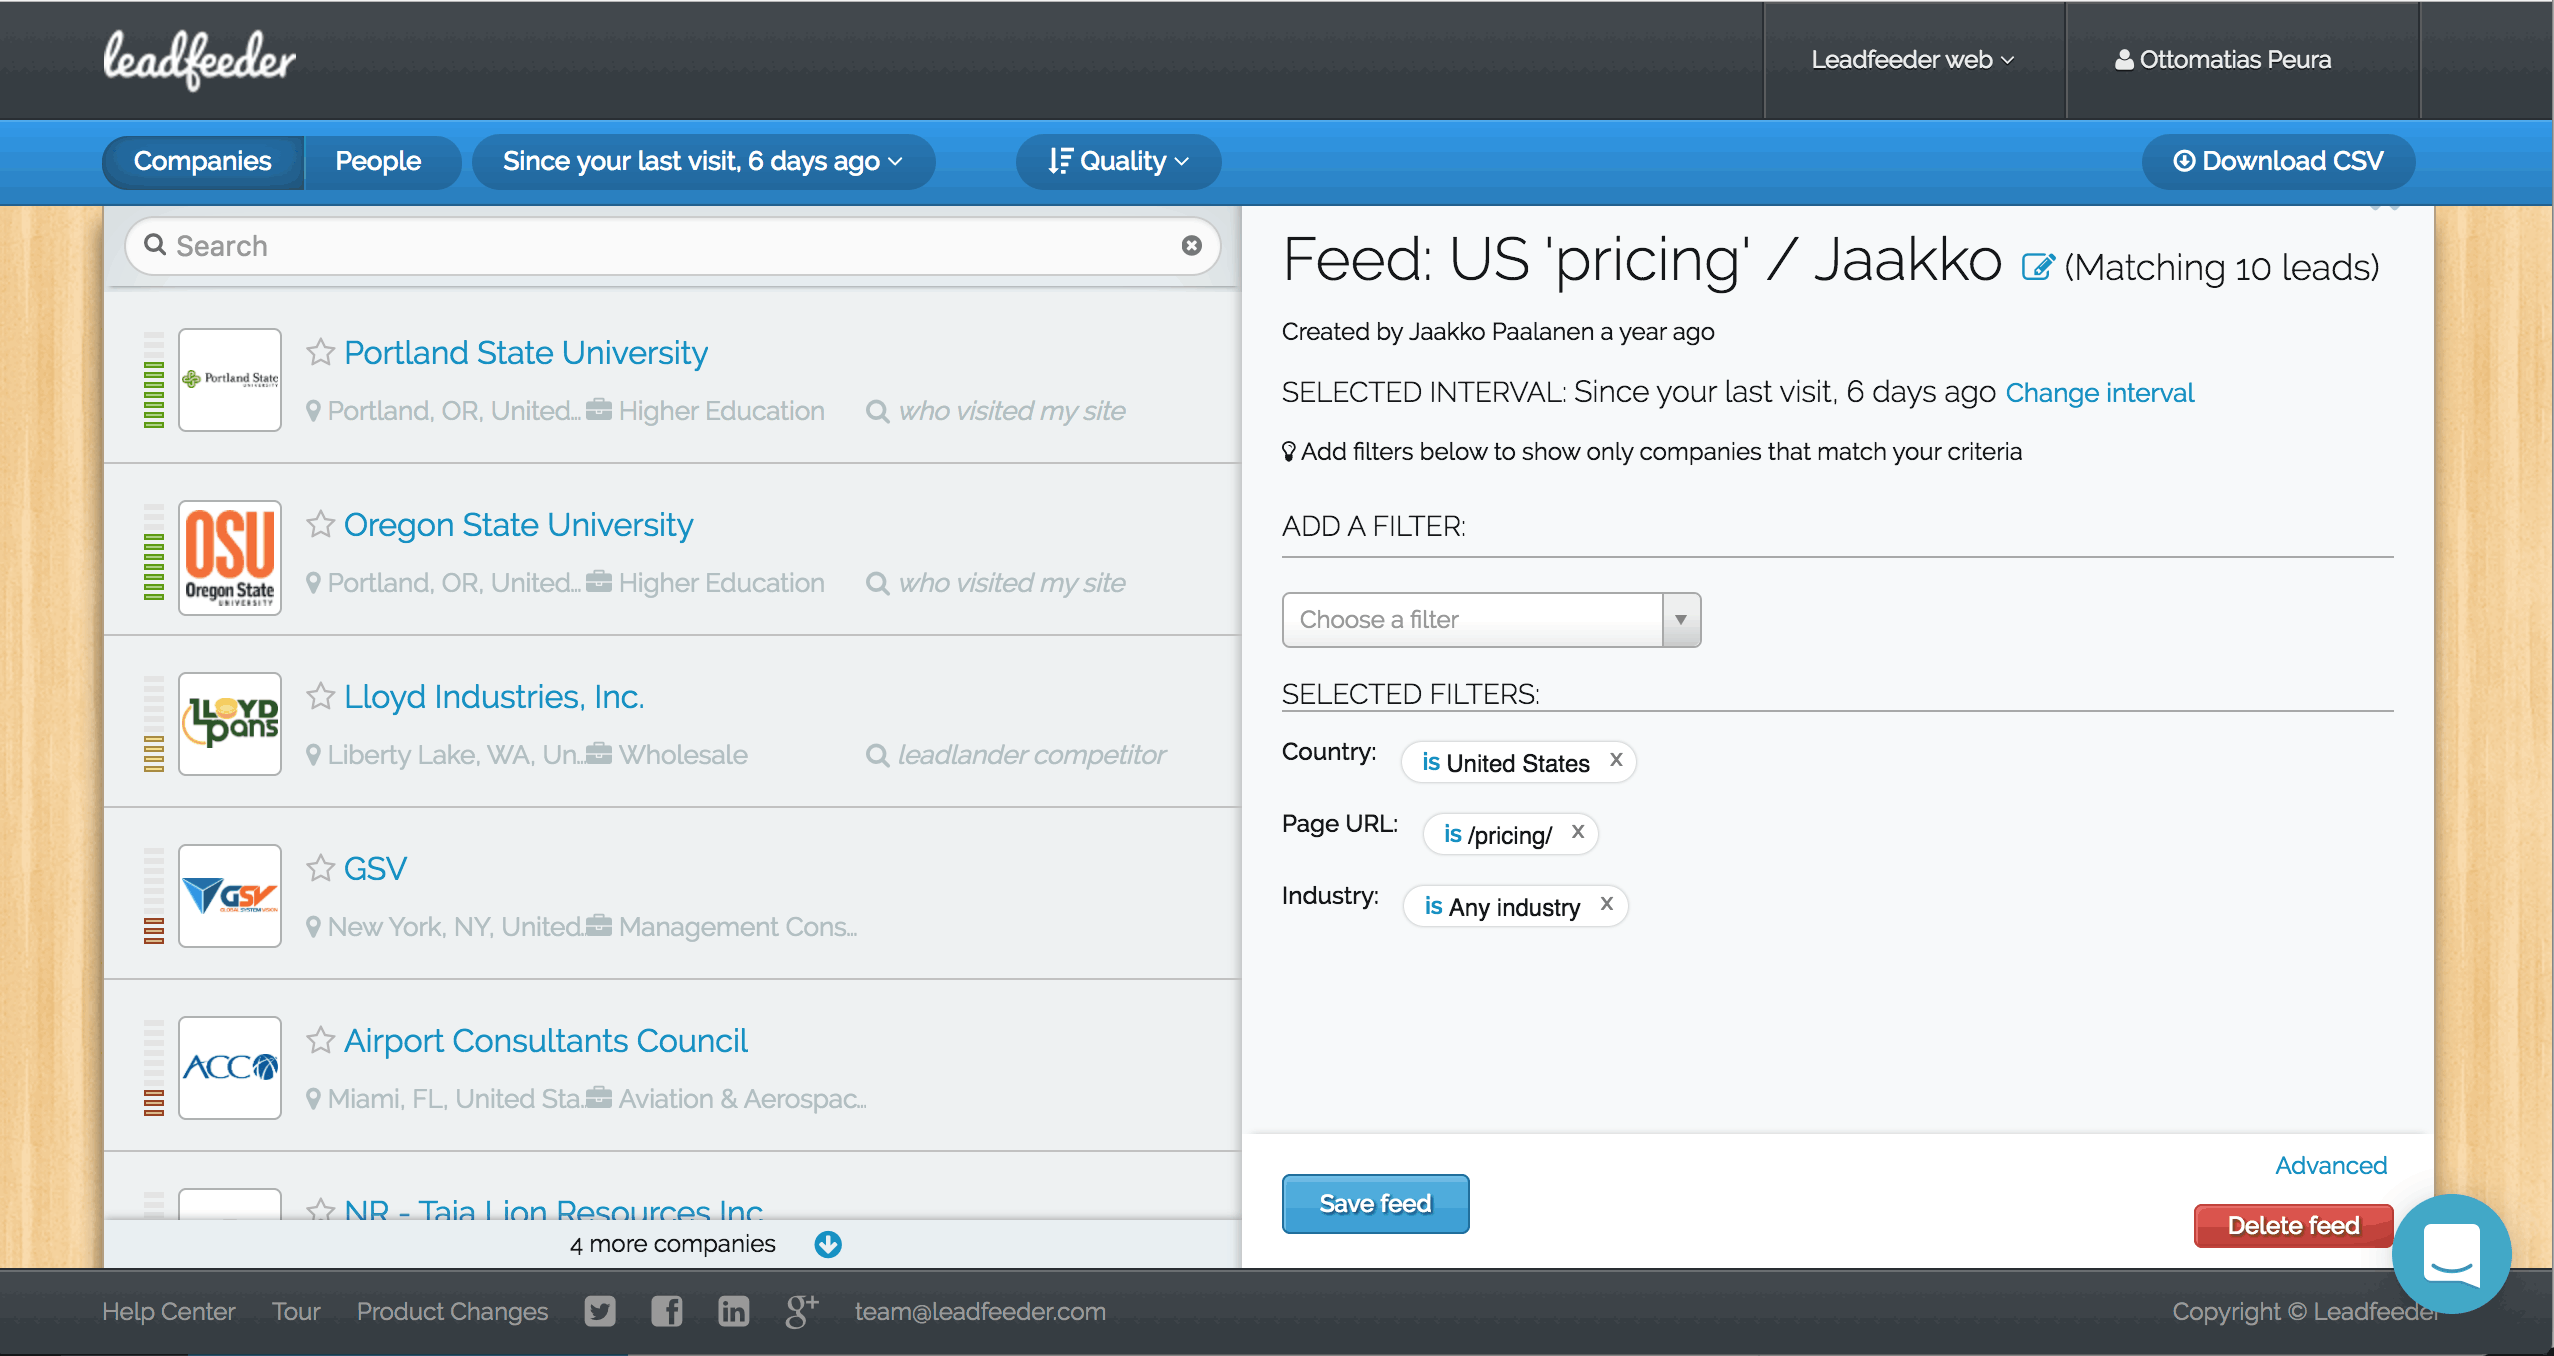Open Leadfeeder's Twitter page via its icon
The height and width of the screenshot is (1356, 2554).
(599, 1311)
